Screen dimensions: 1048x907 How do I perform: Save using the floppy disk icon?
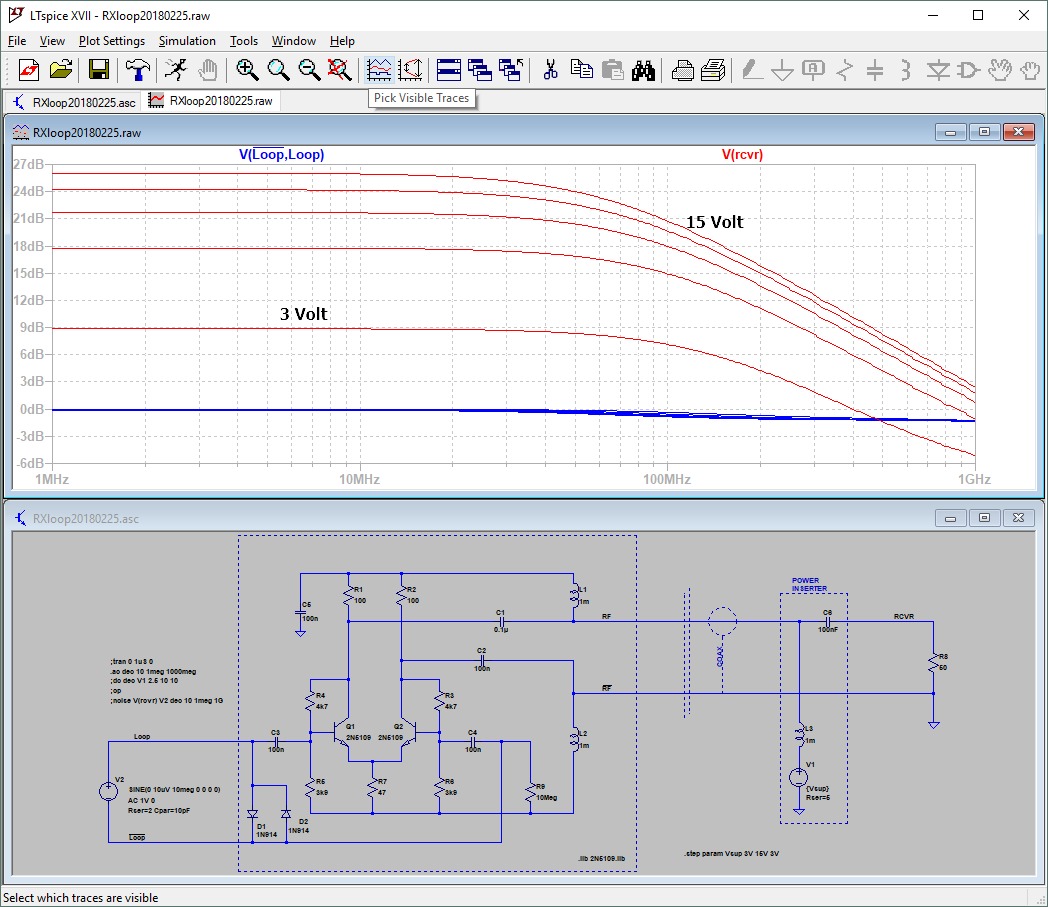pyautogui.click(x=99, y=69)
